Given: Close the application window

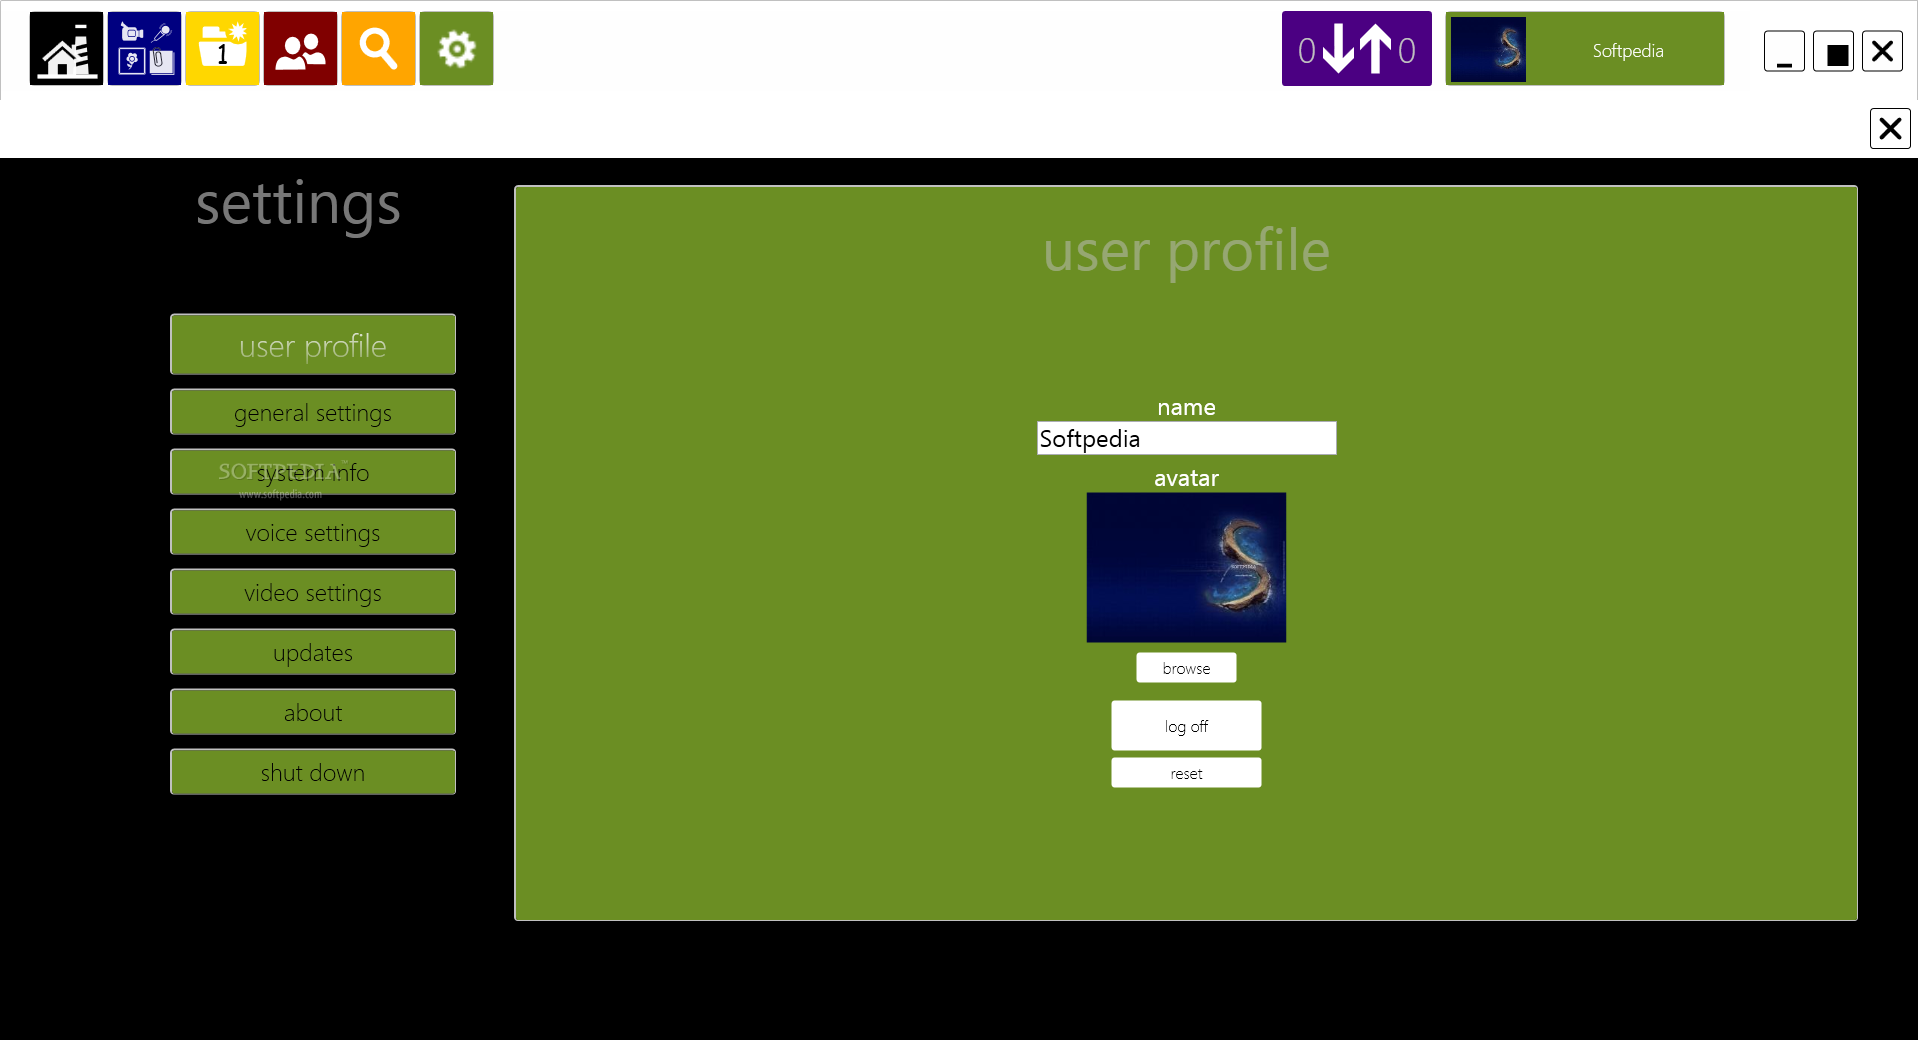Looking at the screenshot, I should click(x=1882, y=51).
